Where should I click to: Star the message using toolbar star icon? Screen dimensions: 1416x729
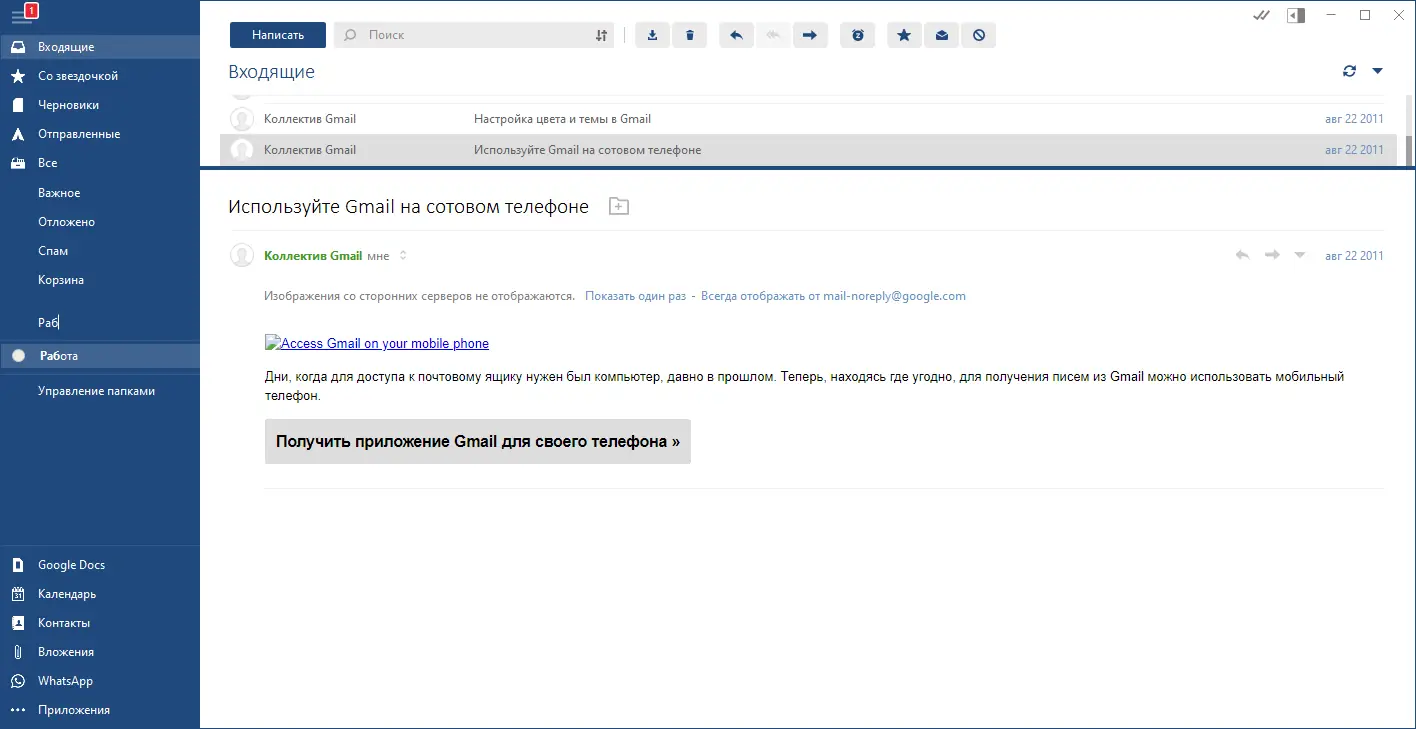point(904,35)
